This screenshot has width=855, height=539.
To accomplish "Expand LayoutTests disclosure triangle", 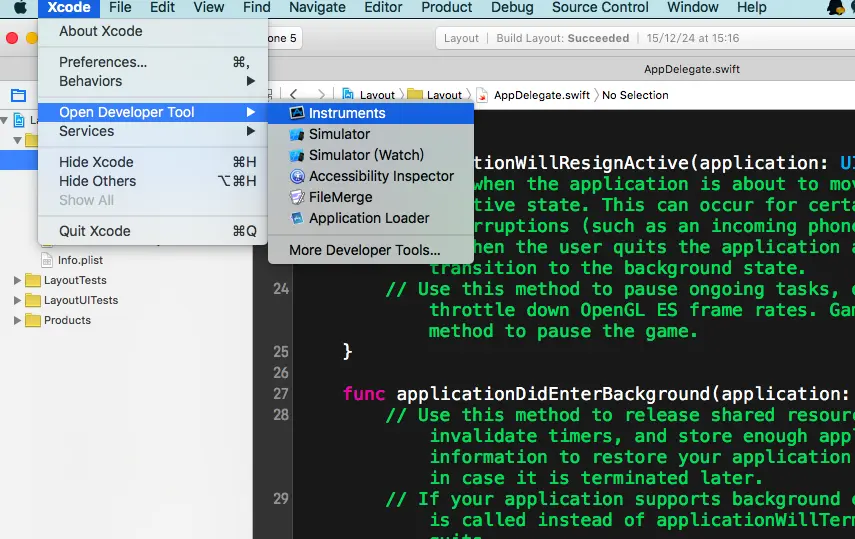I will [x=17, y=280].
